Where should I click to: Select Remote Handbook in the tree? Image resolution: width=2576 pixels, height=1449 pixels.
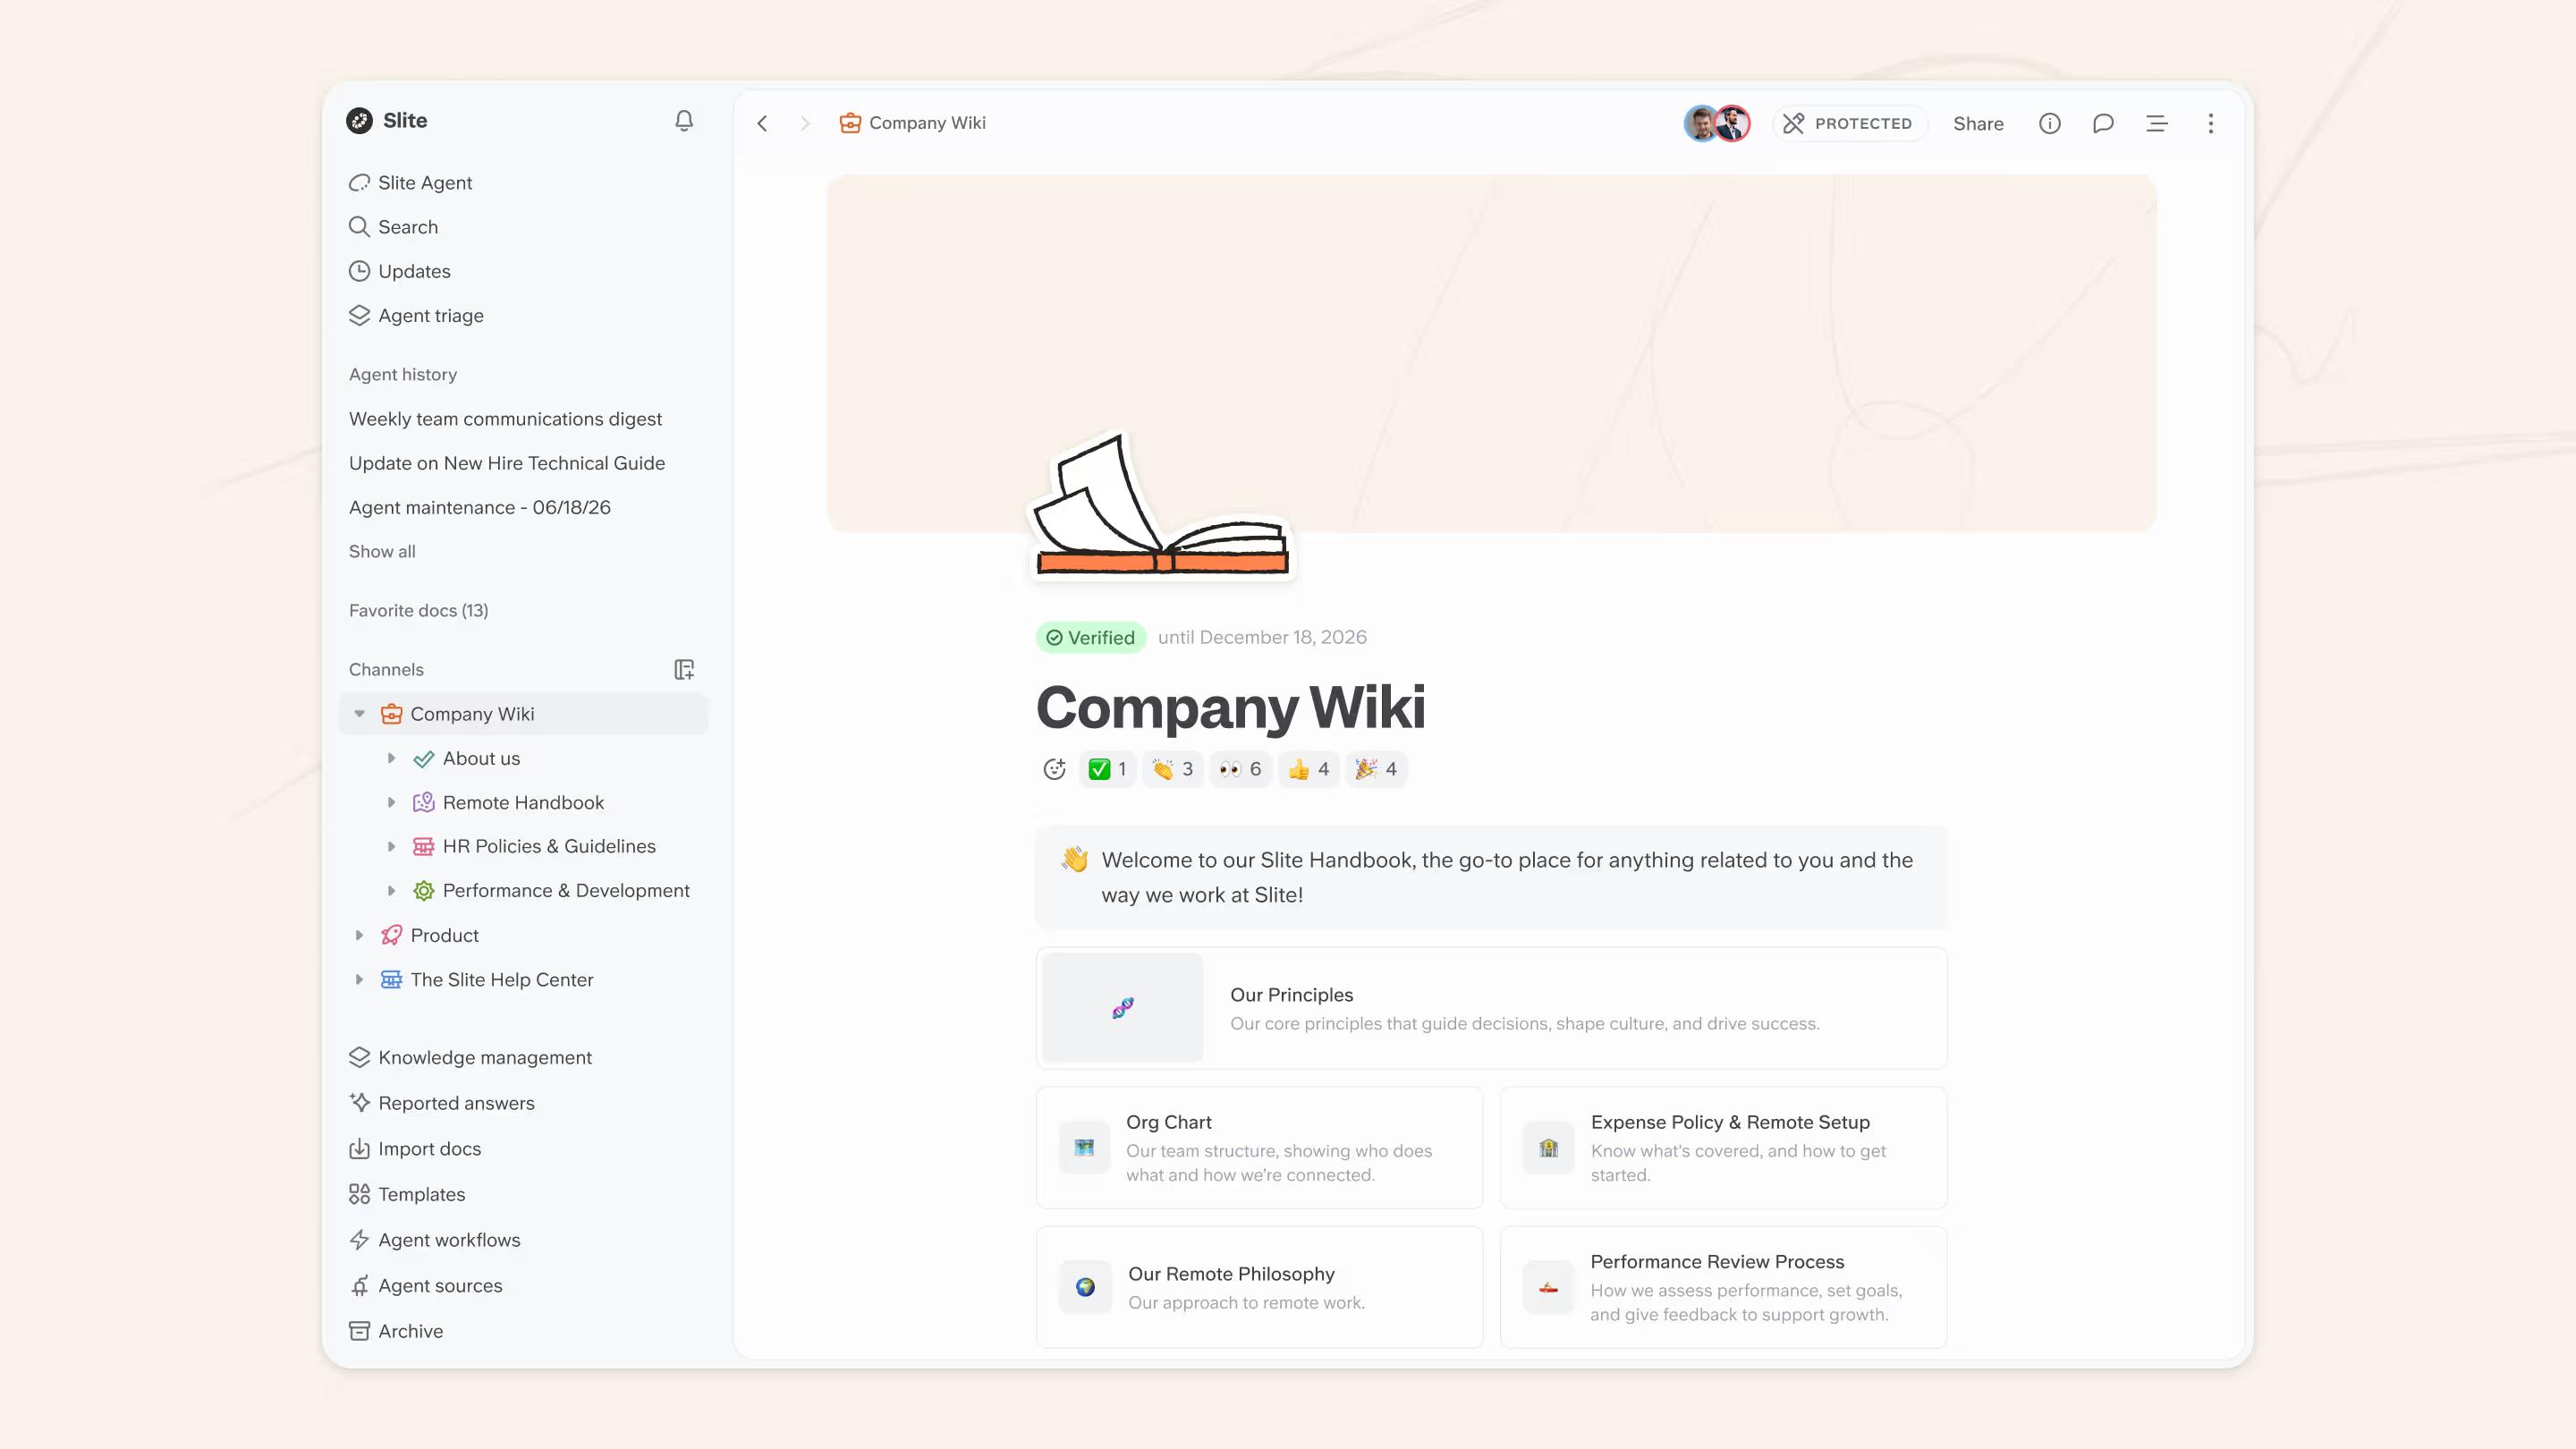tap(523, 802)
